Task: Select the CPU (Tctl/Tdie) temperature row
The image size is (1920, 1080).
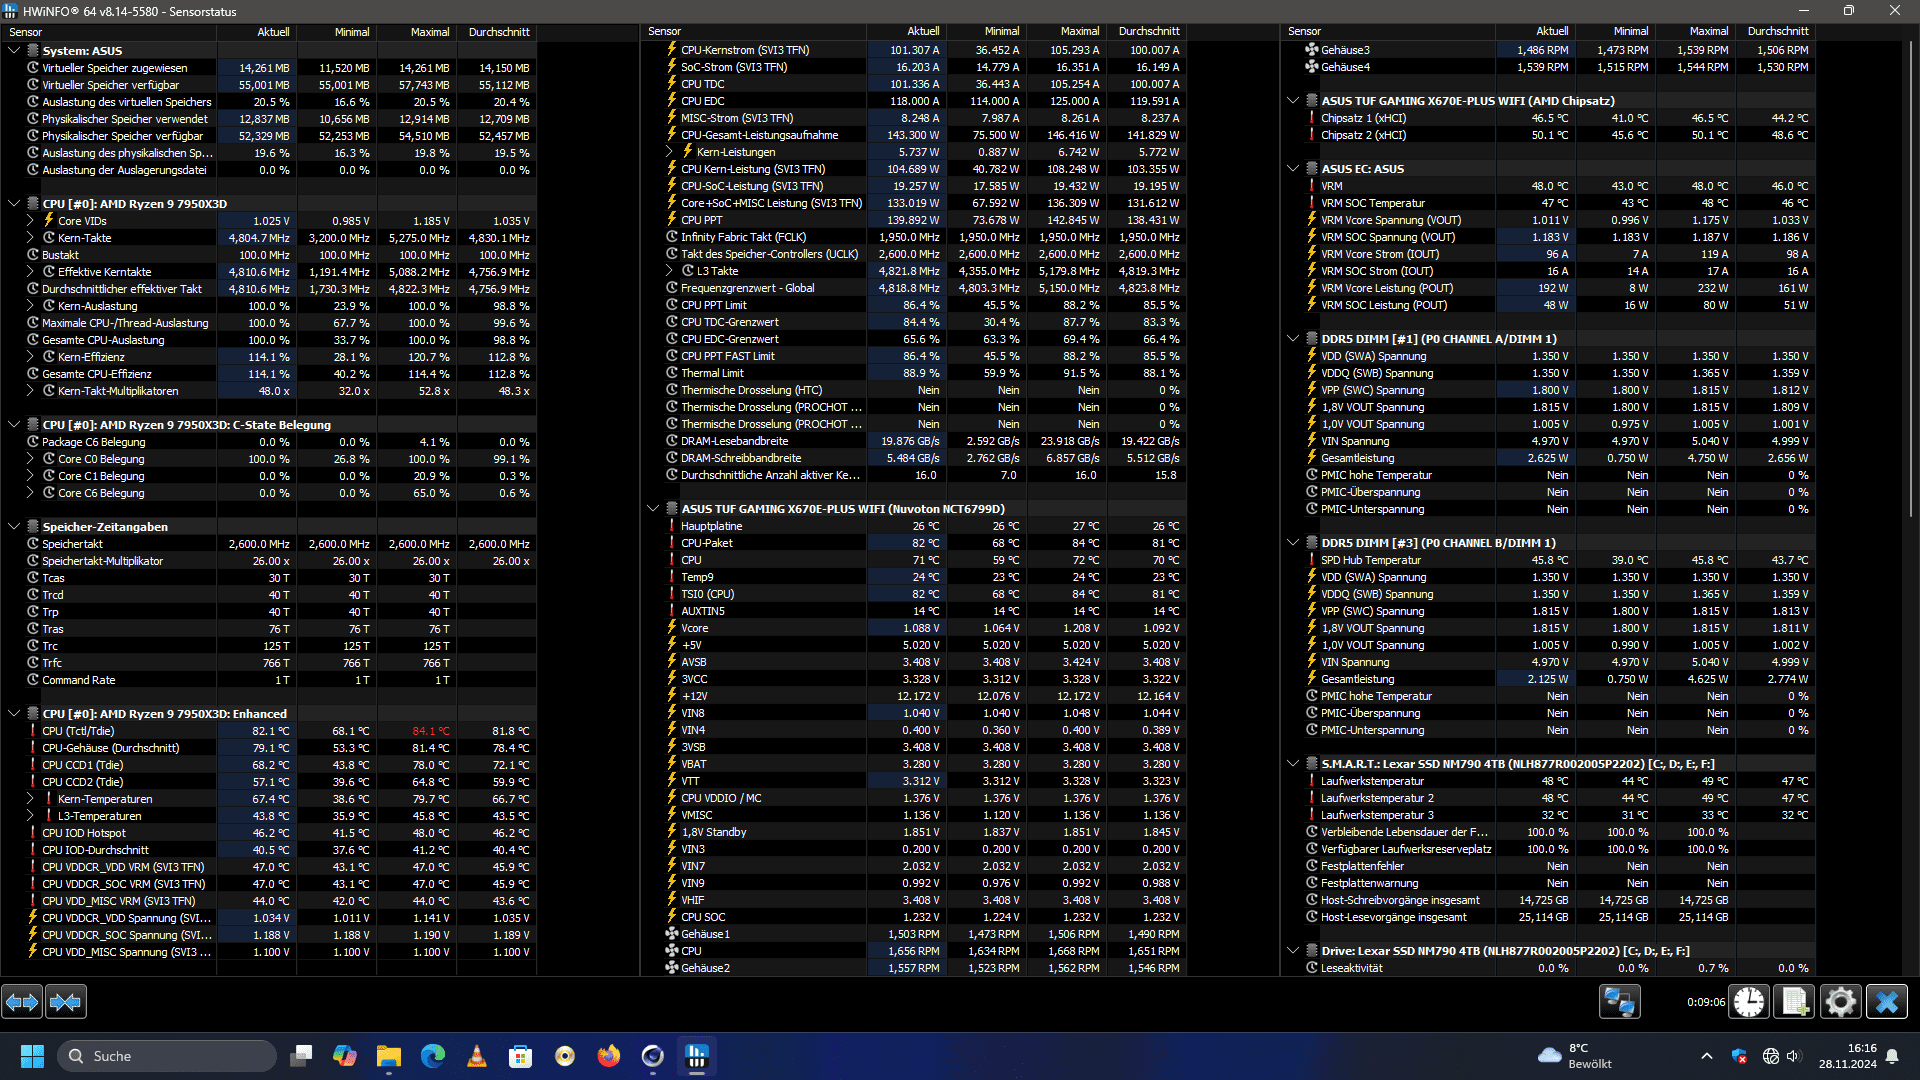Action: pos(78,731)
